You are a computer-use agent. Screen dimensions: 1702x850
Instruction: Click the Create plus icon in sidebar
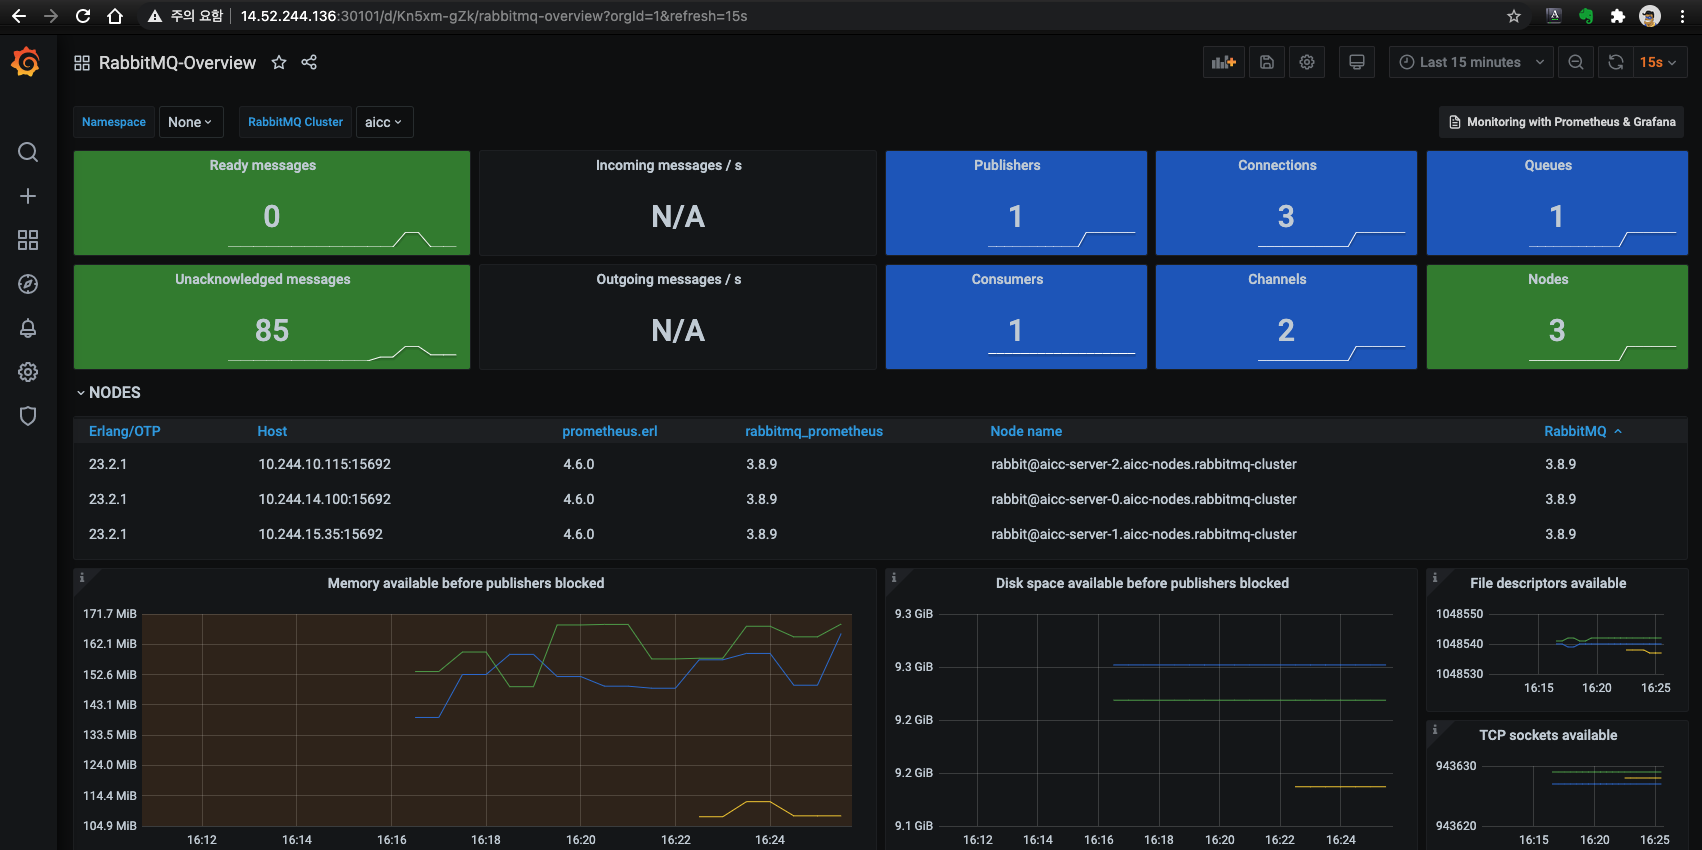tap(28, 196)
